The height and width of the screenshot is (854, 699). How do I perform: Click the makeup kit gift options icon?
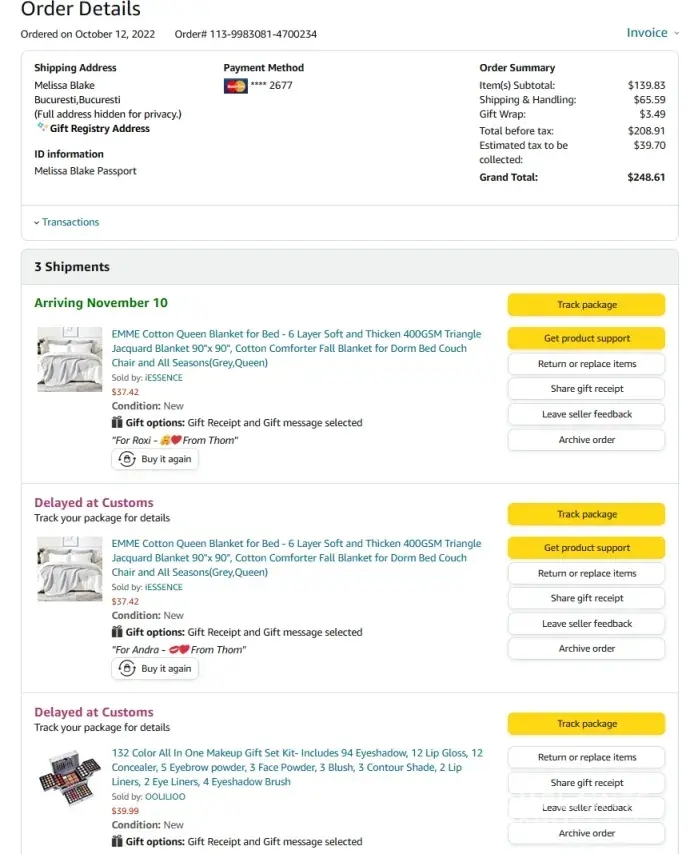point(117,842)
